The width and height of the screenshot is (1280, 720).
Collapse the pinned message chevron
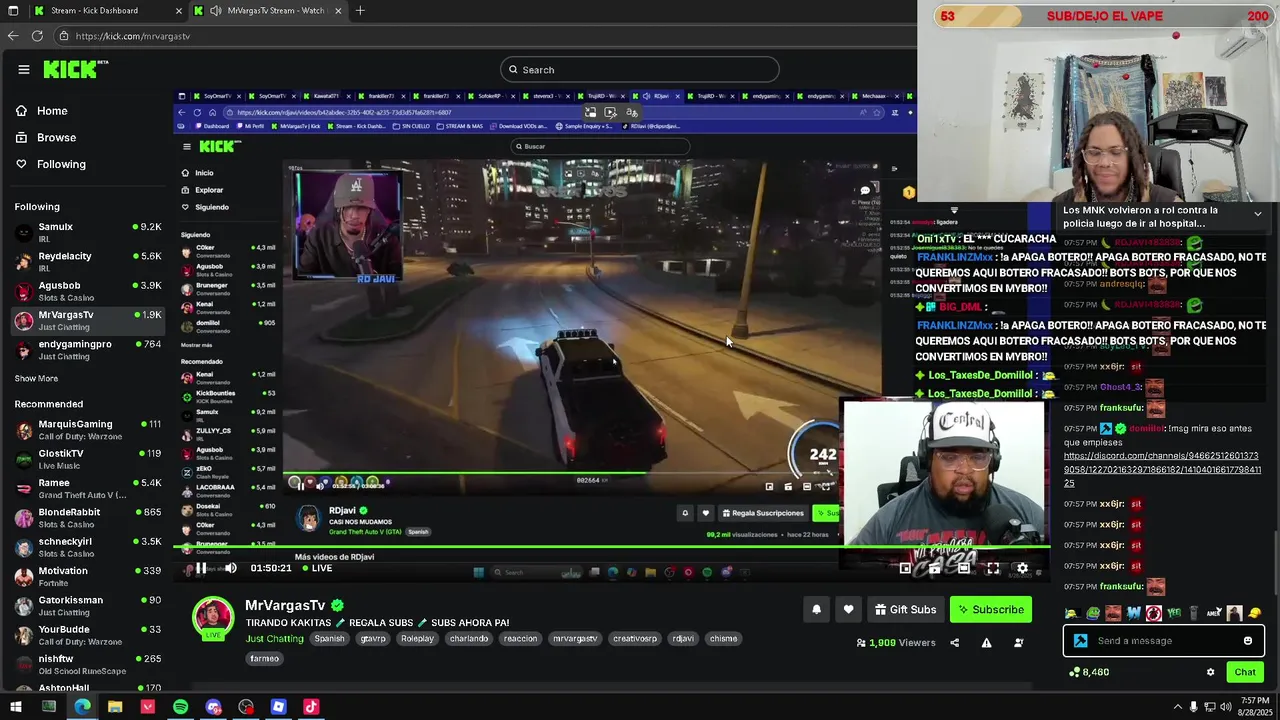pyautogui.click(x=1257, y=214)
